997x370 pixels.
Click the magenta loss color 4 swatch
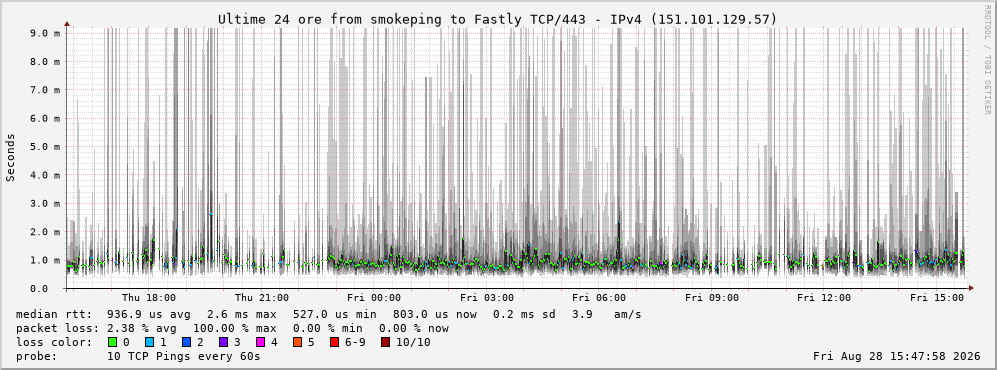[261, 342]
